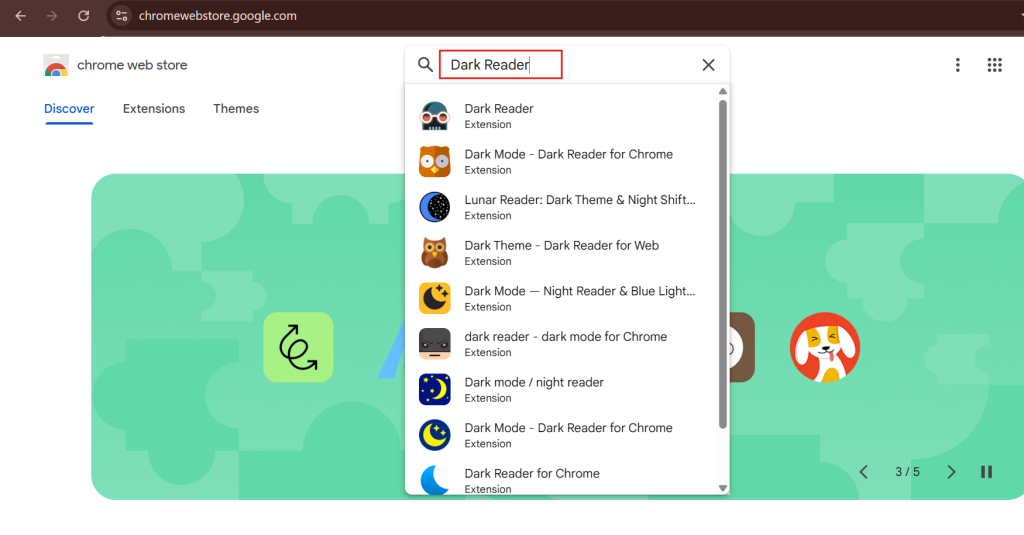Select first Dark Reader suggestion text
The image size is (1024, 535).
click(x=499, y=108)
